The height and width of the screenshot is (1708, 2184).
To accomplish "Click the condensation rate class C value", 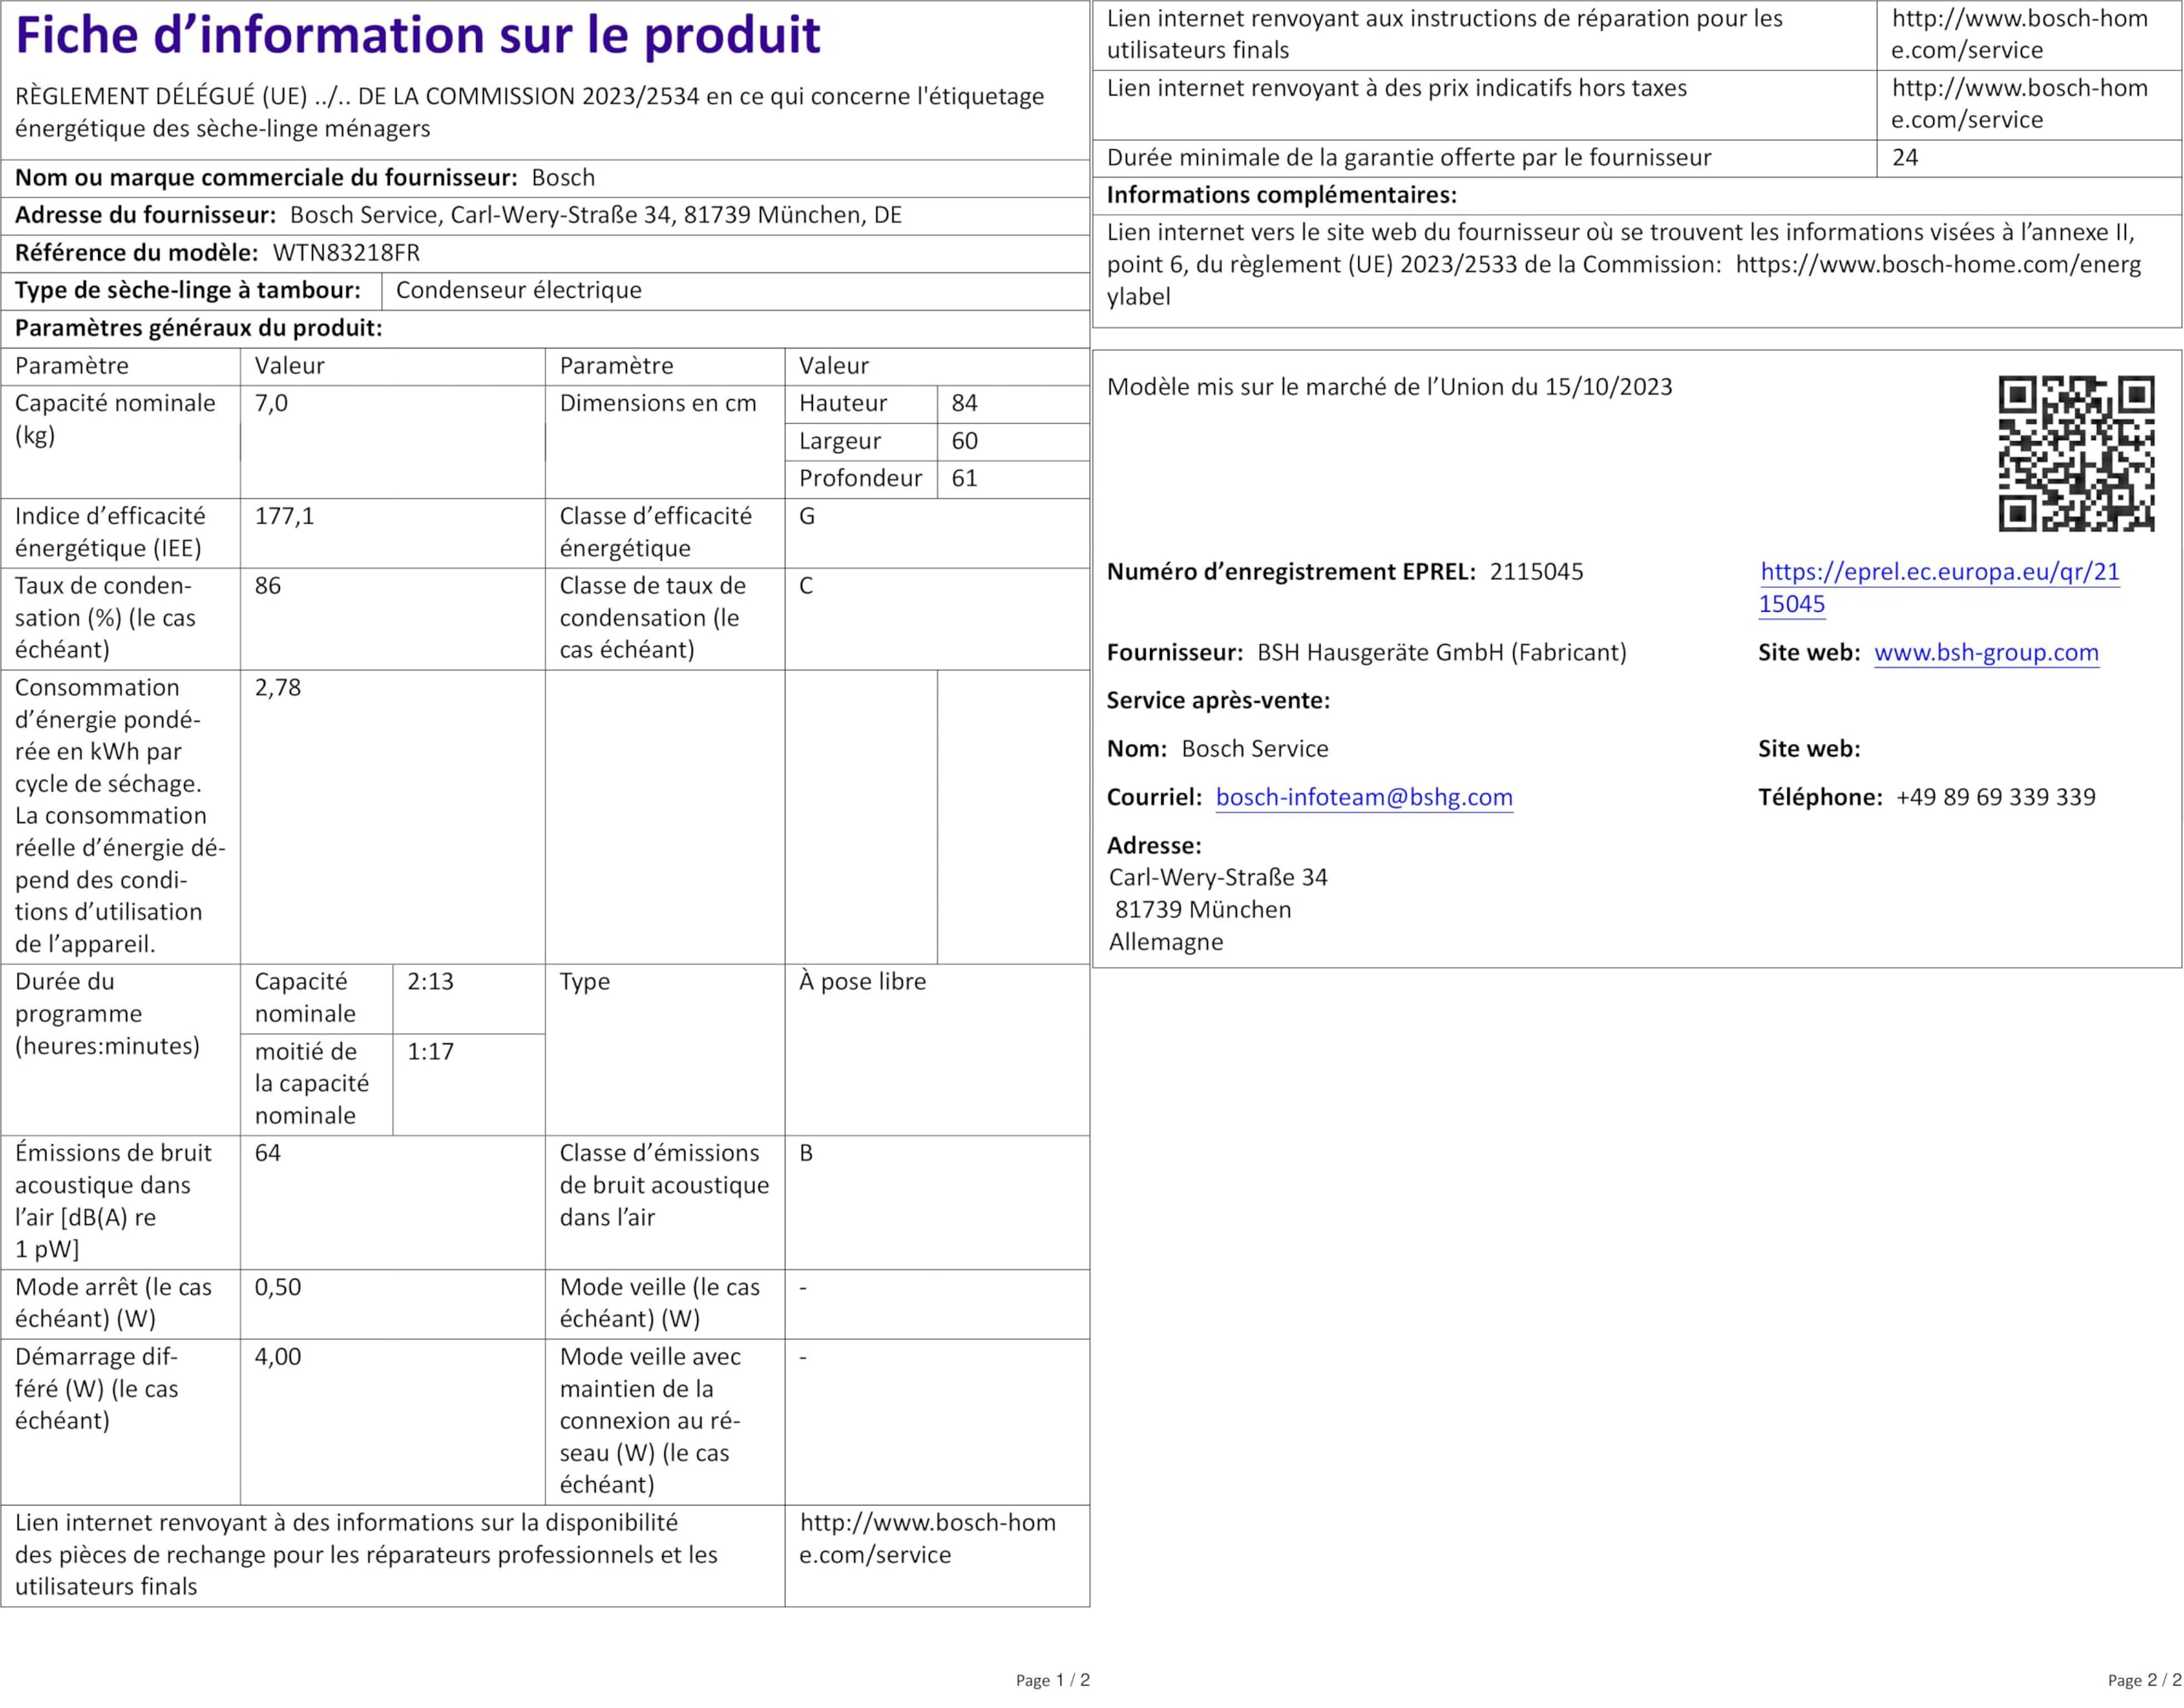I will click(x=806, y=586).
